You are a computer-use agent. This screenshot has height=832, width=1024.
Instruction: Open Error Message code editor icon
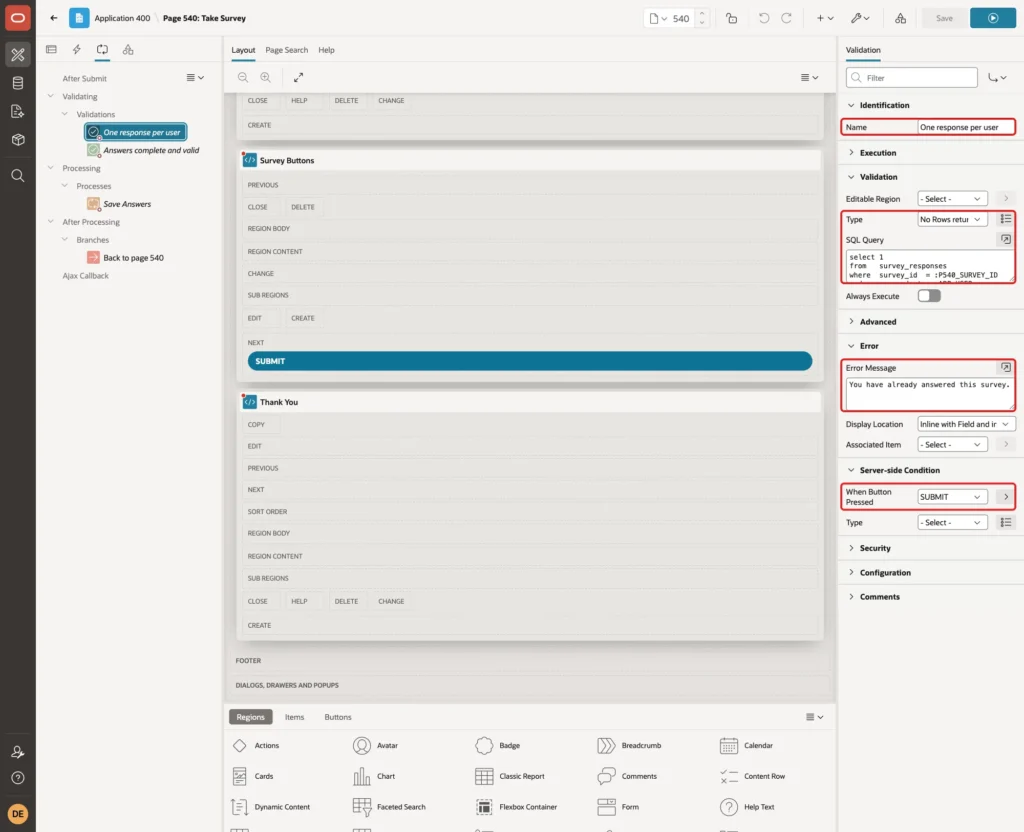[x=1006, y=368]
